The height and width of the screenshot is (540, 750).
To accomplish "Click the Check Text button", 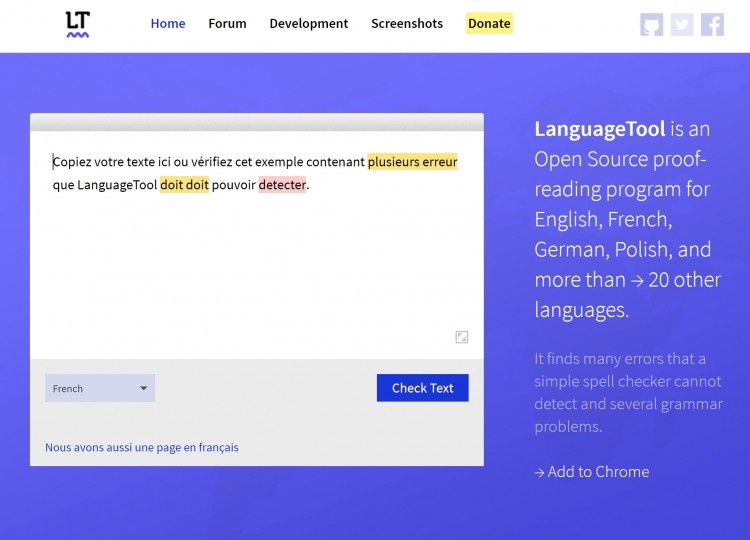I will (423, 388).
